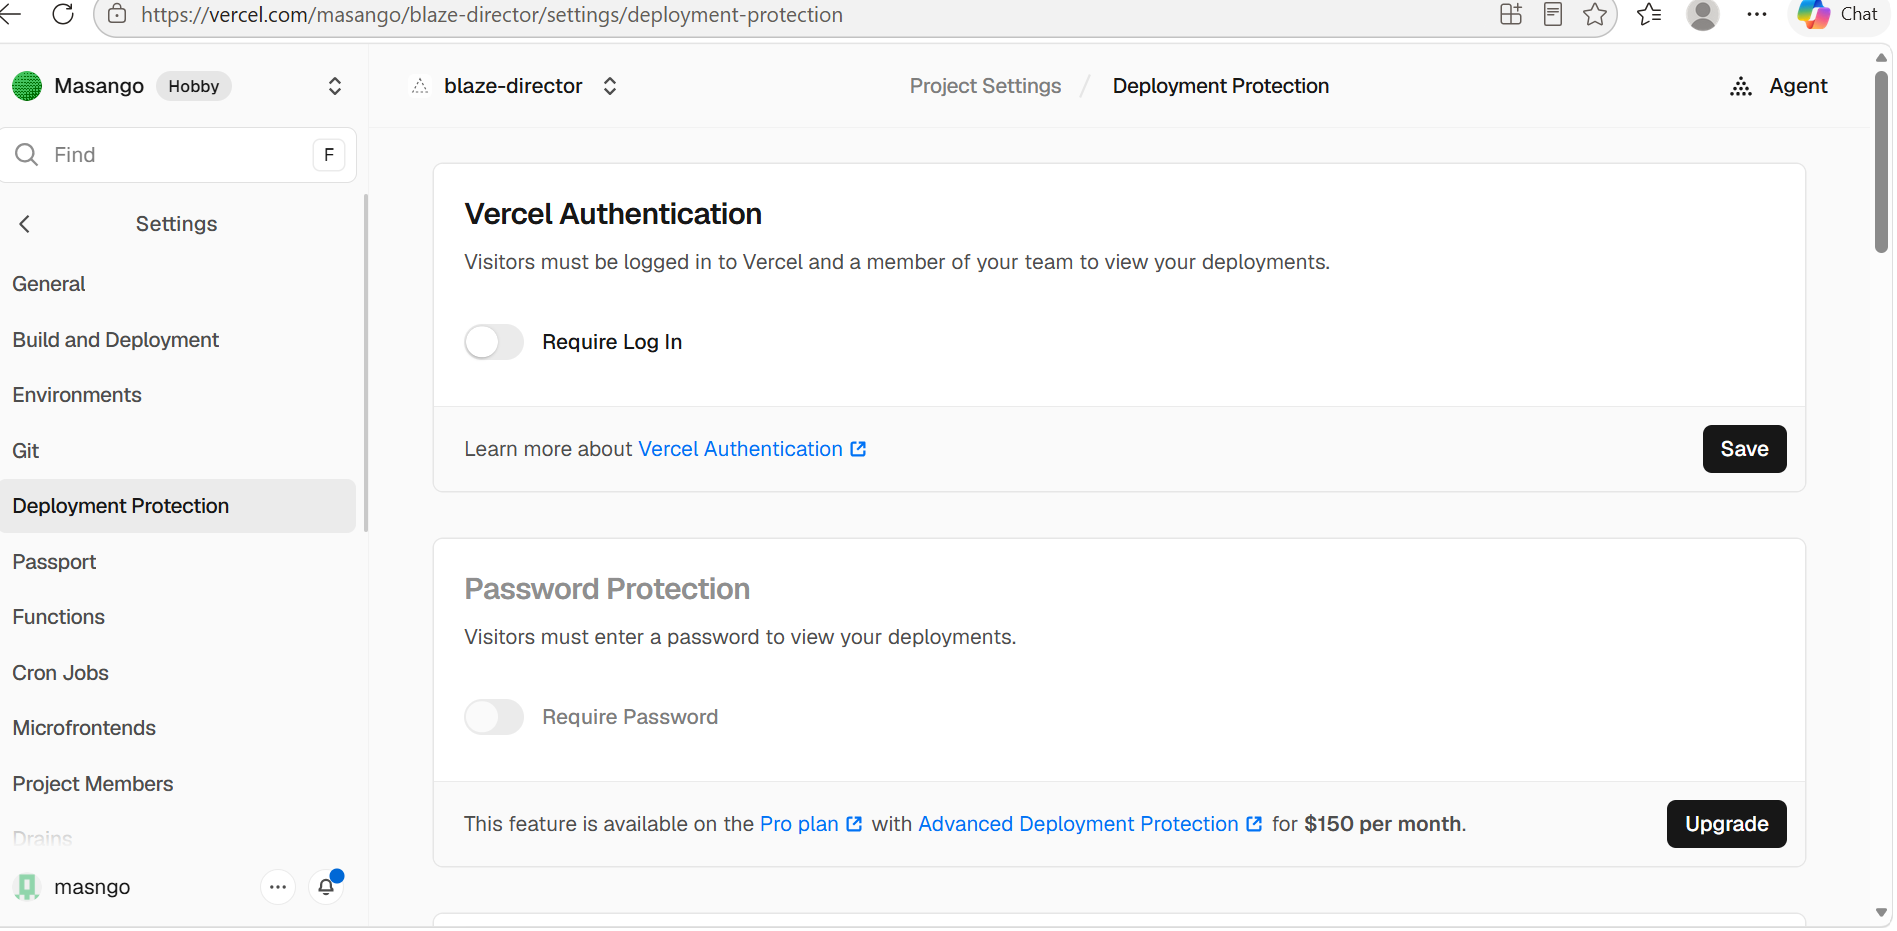
Task: Select Deployment Protection in the sidebar
Action: tap(178, 506)
